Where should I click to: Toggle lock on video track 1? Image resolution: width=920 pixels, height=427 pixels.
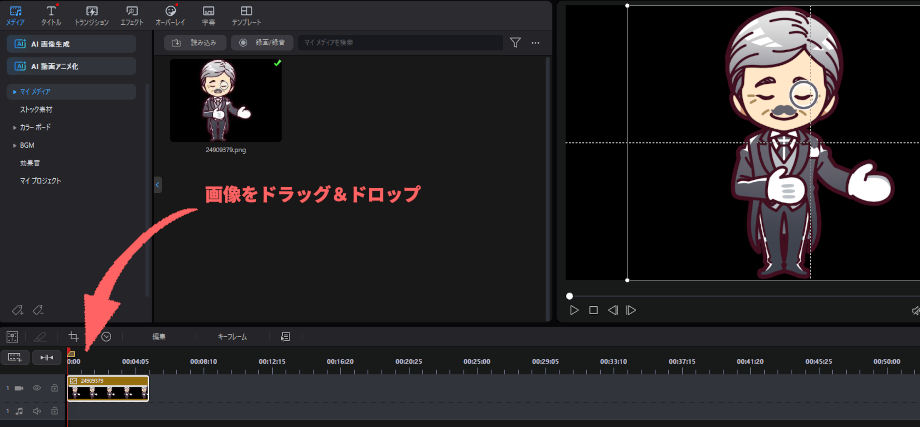(x=54, y=387)
